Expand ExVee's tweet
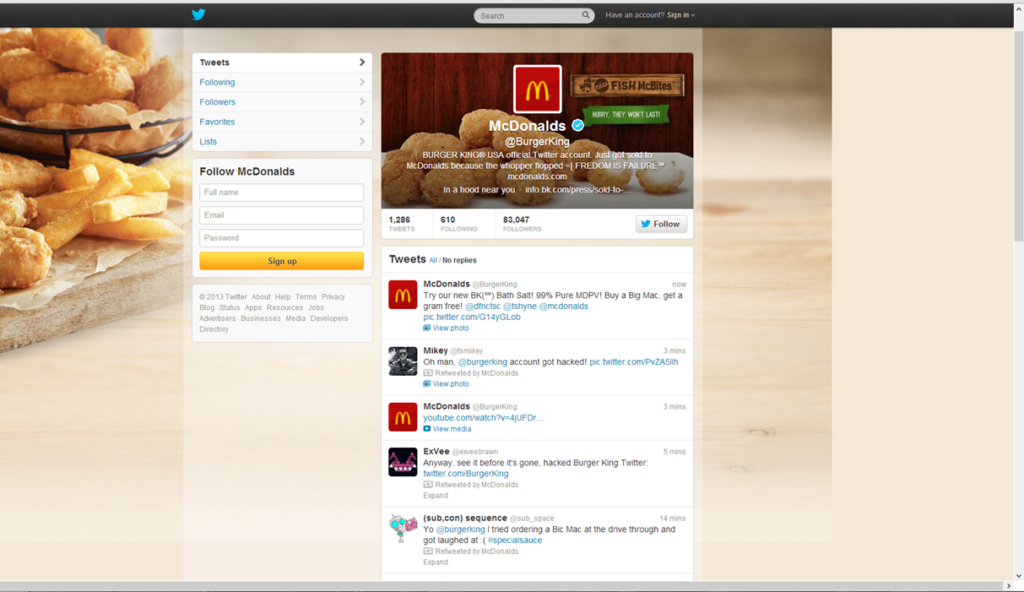1024x592 pixels. click(x=435, y=495)
